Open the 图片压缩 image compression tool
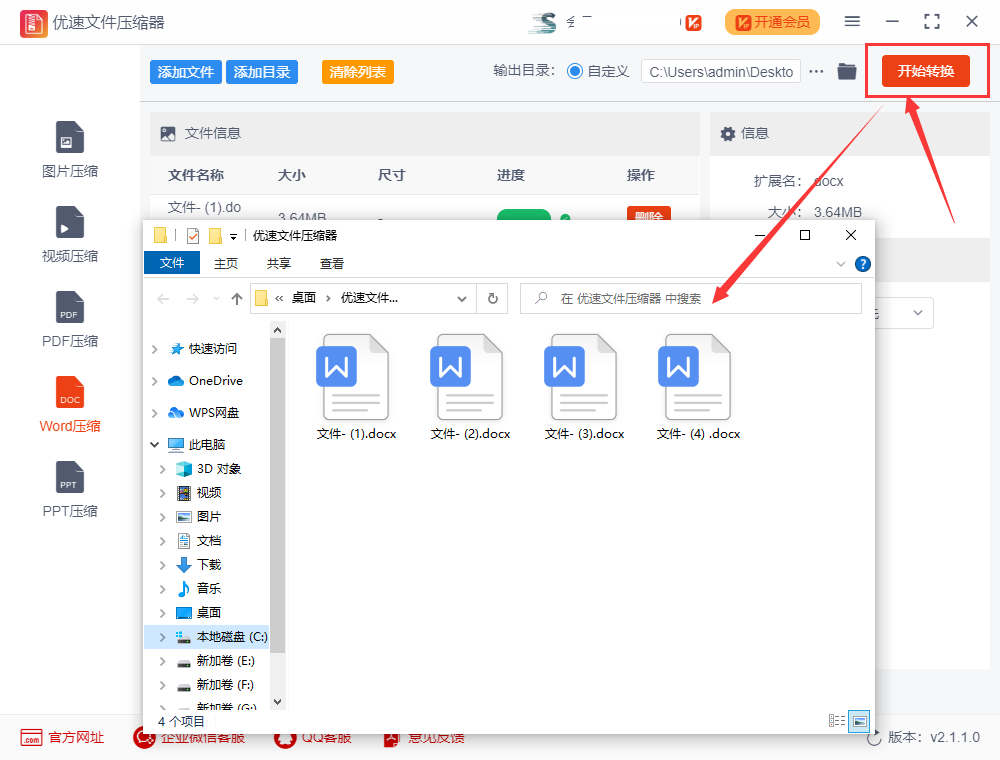The width and height of the screenshot is (1000, 760). point(70,149)
